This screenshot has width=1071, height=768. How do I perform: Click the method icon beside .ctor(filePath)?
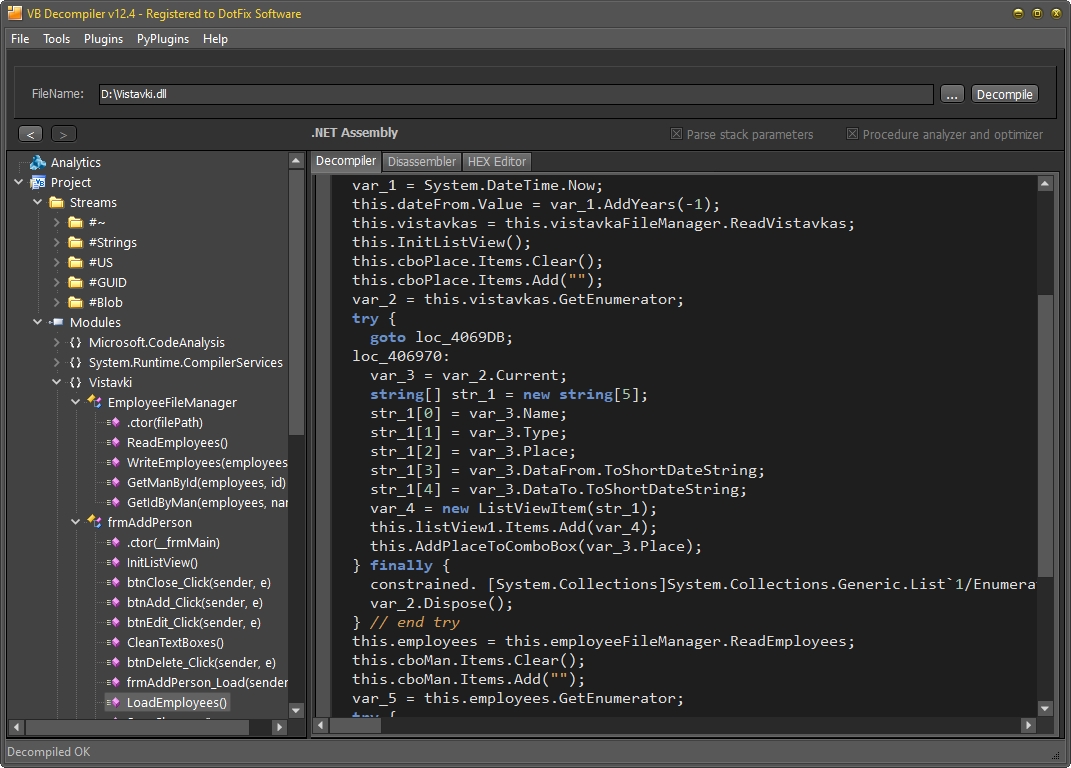point(113,422)
